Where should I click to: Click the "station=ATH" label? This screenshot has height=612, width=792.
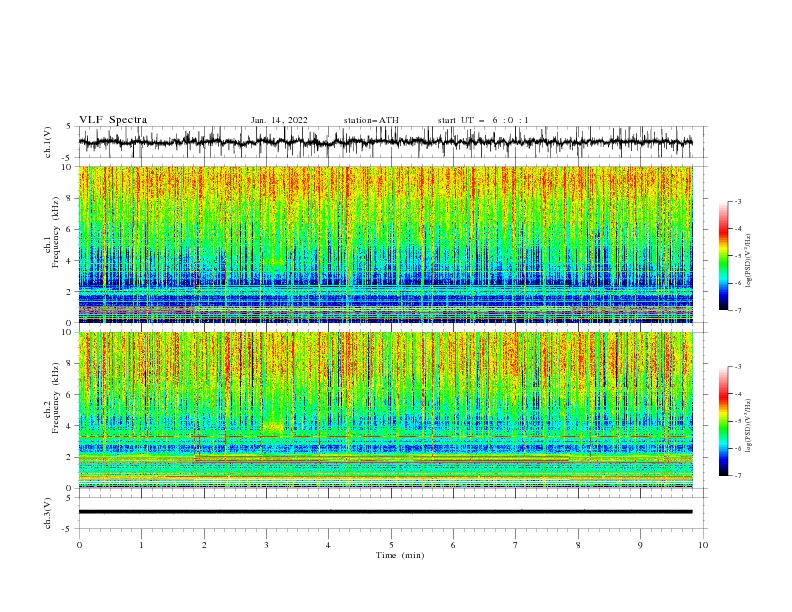371,120
